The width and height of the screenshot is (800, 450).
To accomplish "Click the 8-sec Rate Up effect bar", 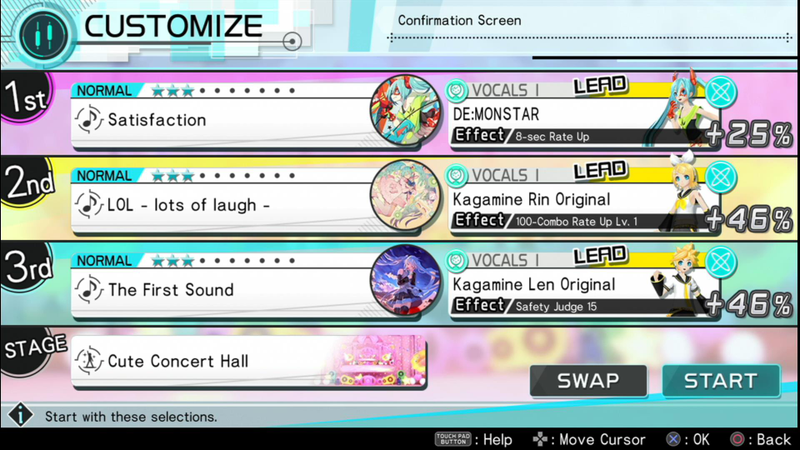I will 582,136.
